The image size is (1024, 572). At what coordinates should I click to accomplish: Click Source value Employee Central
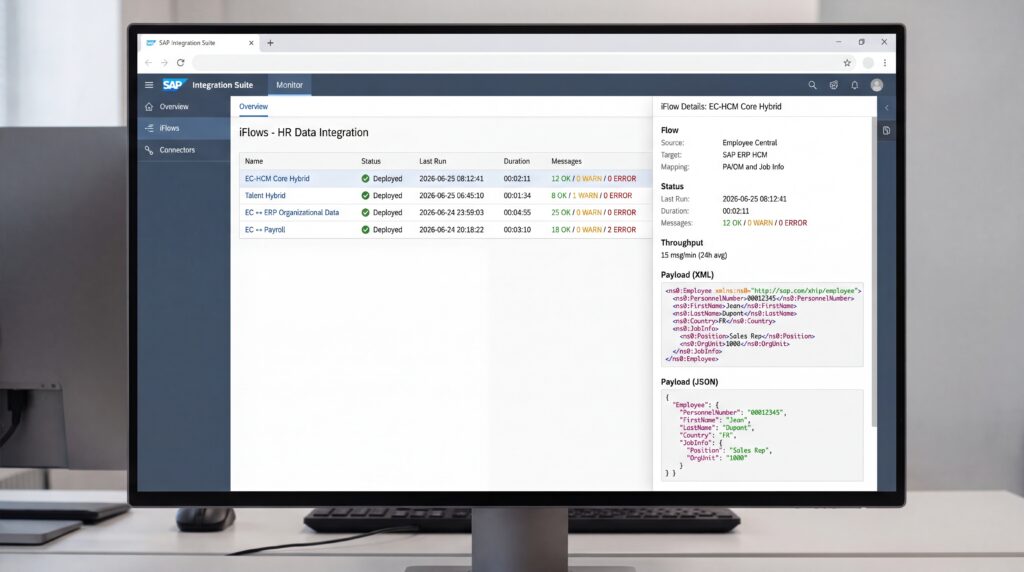point(749,142)
